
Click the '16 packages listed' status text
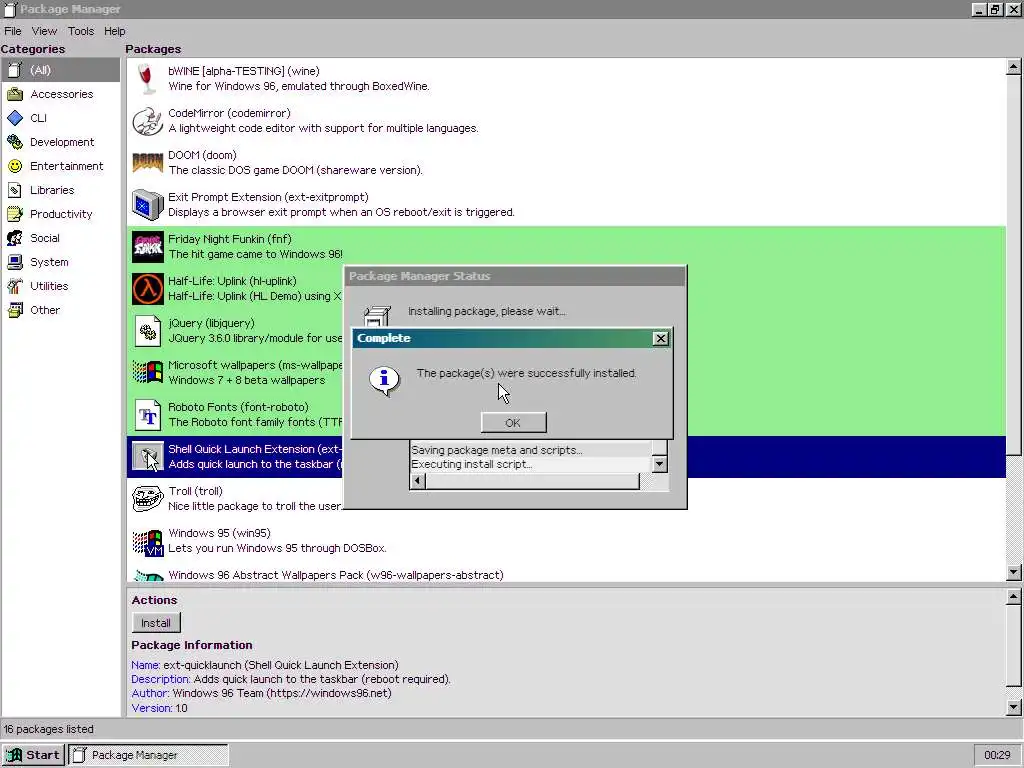click(49, 729)
